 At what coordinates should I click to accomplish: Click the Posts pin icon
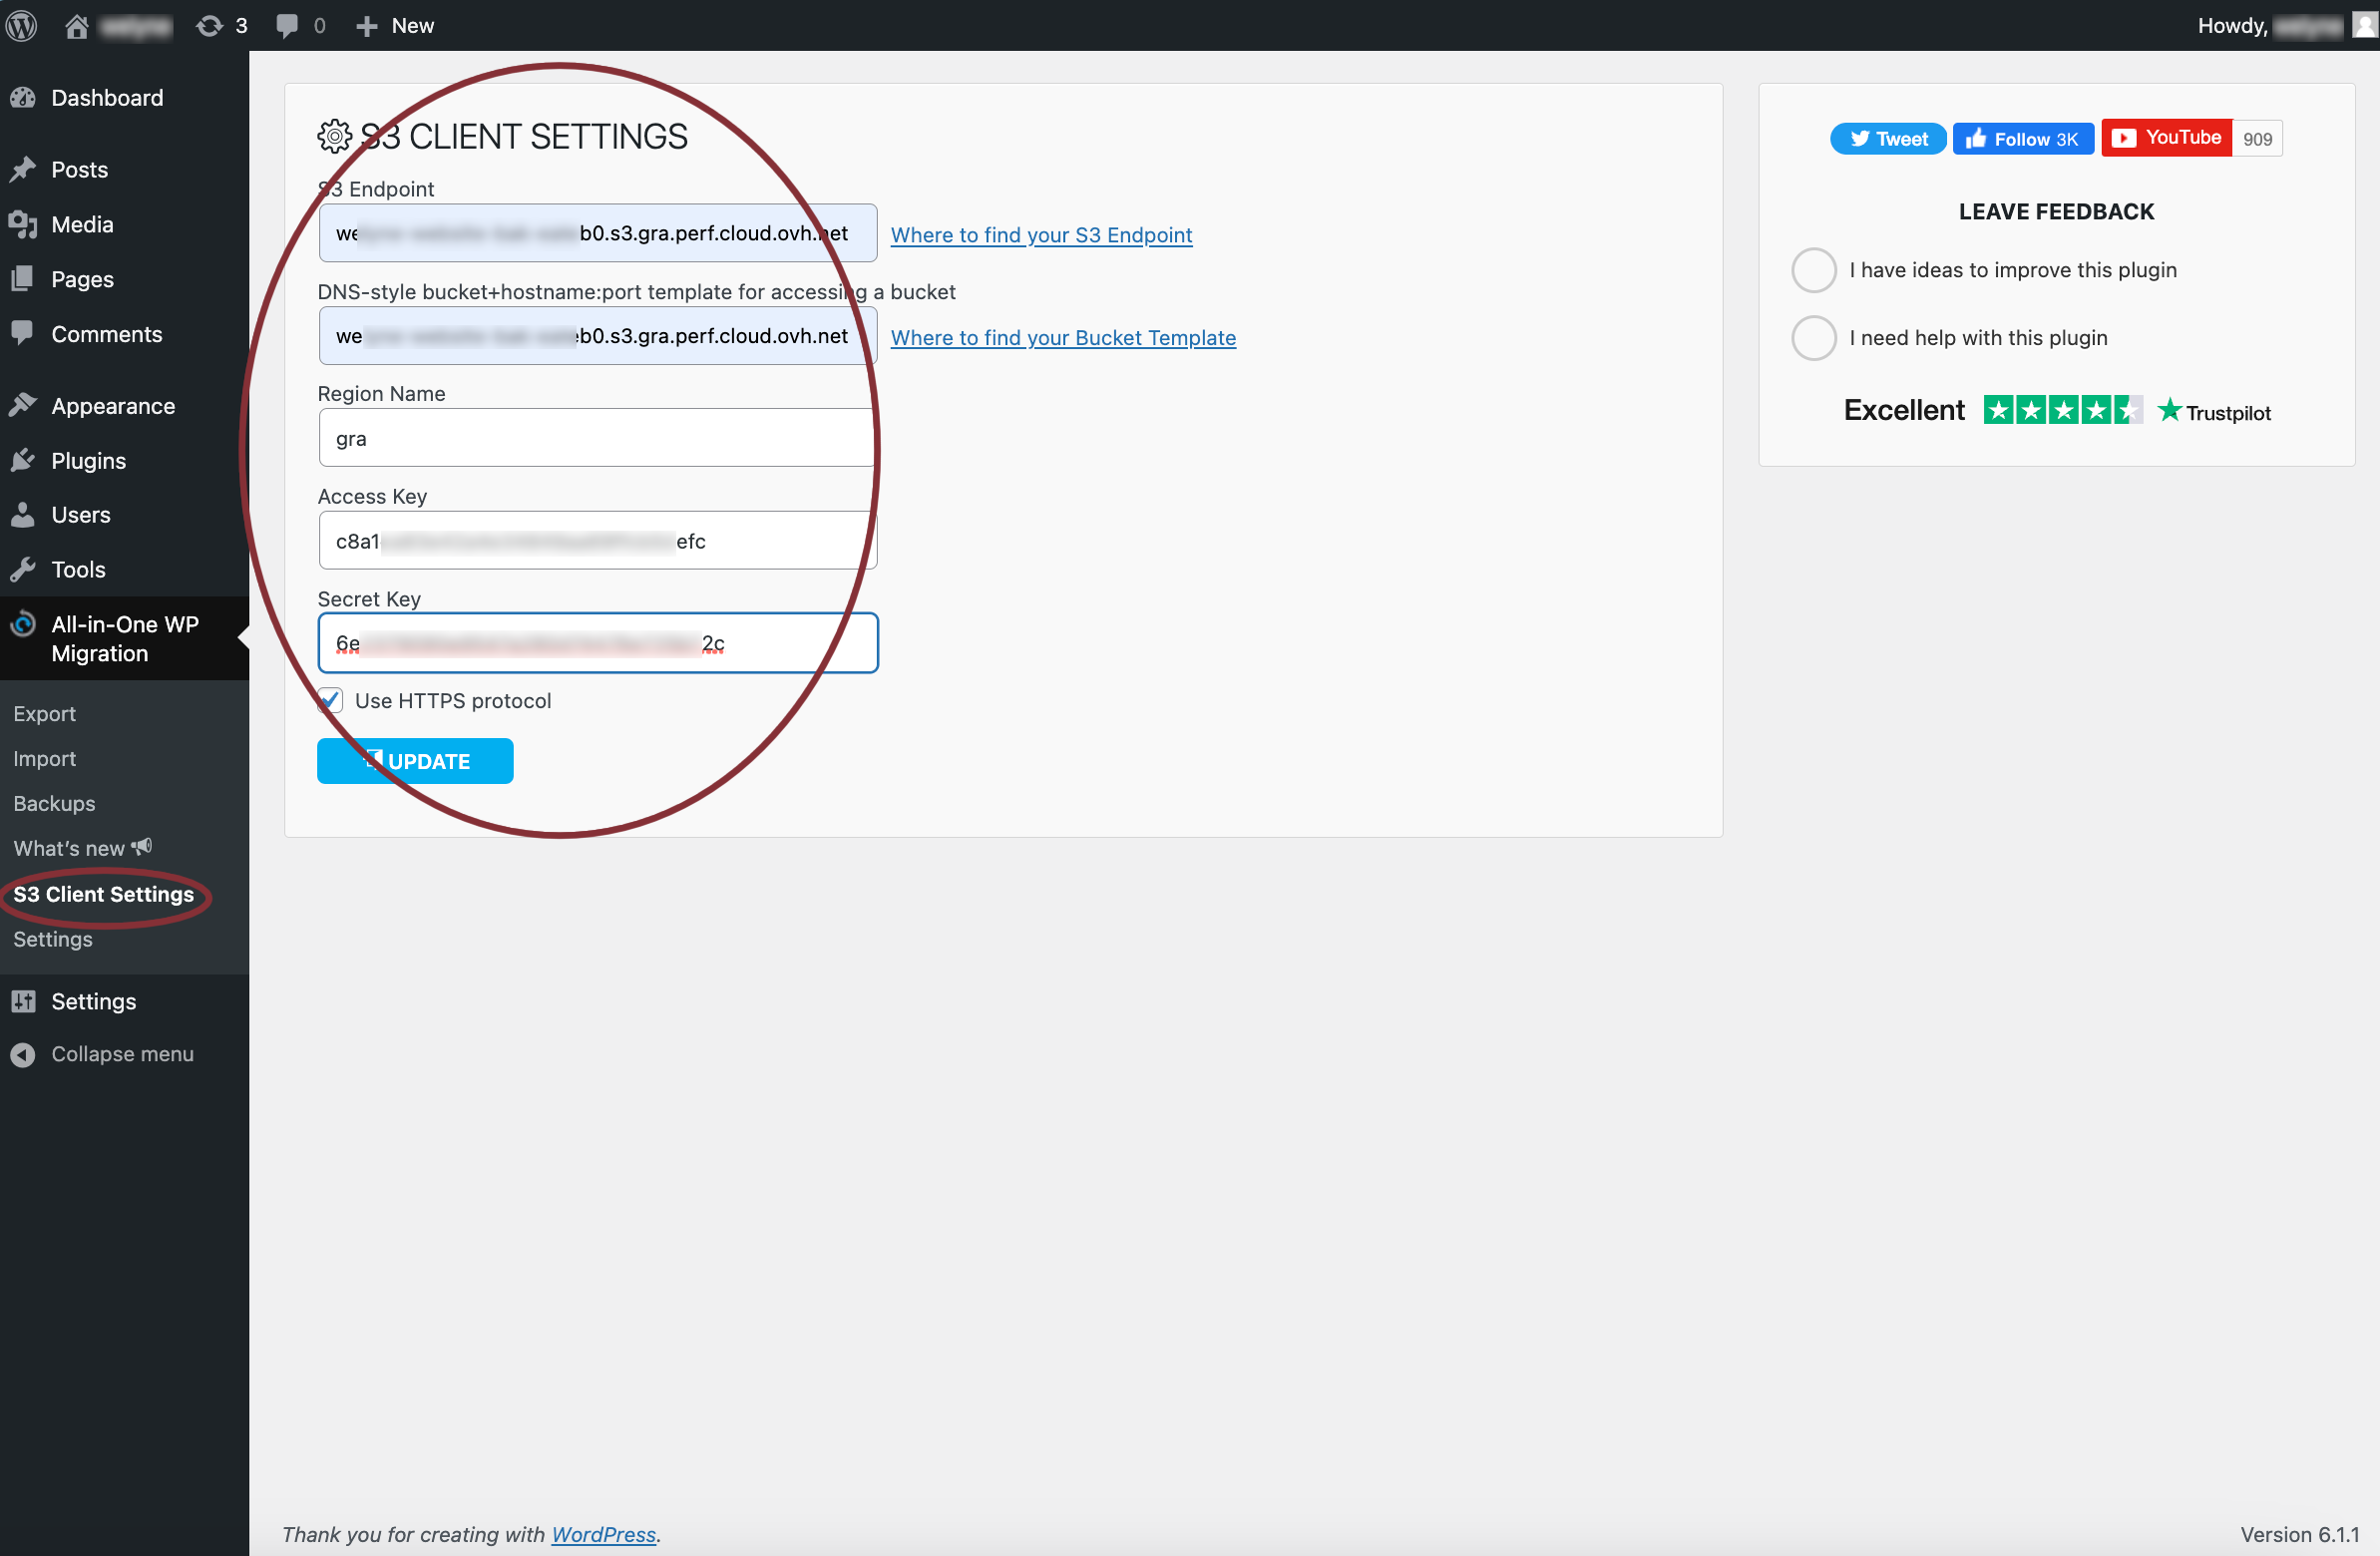(23, 169)
